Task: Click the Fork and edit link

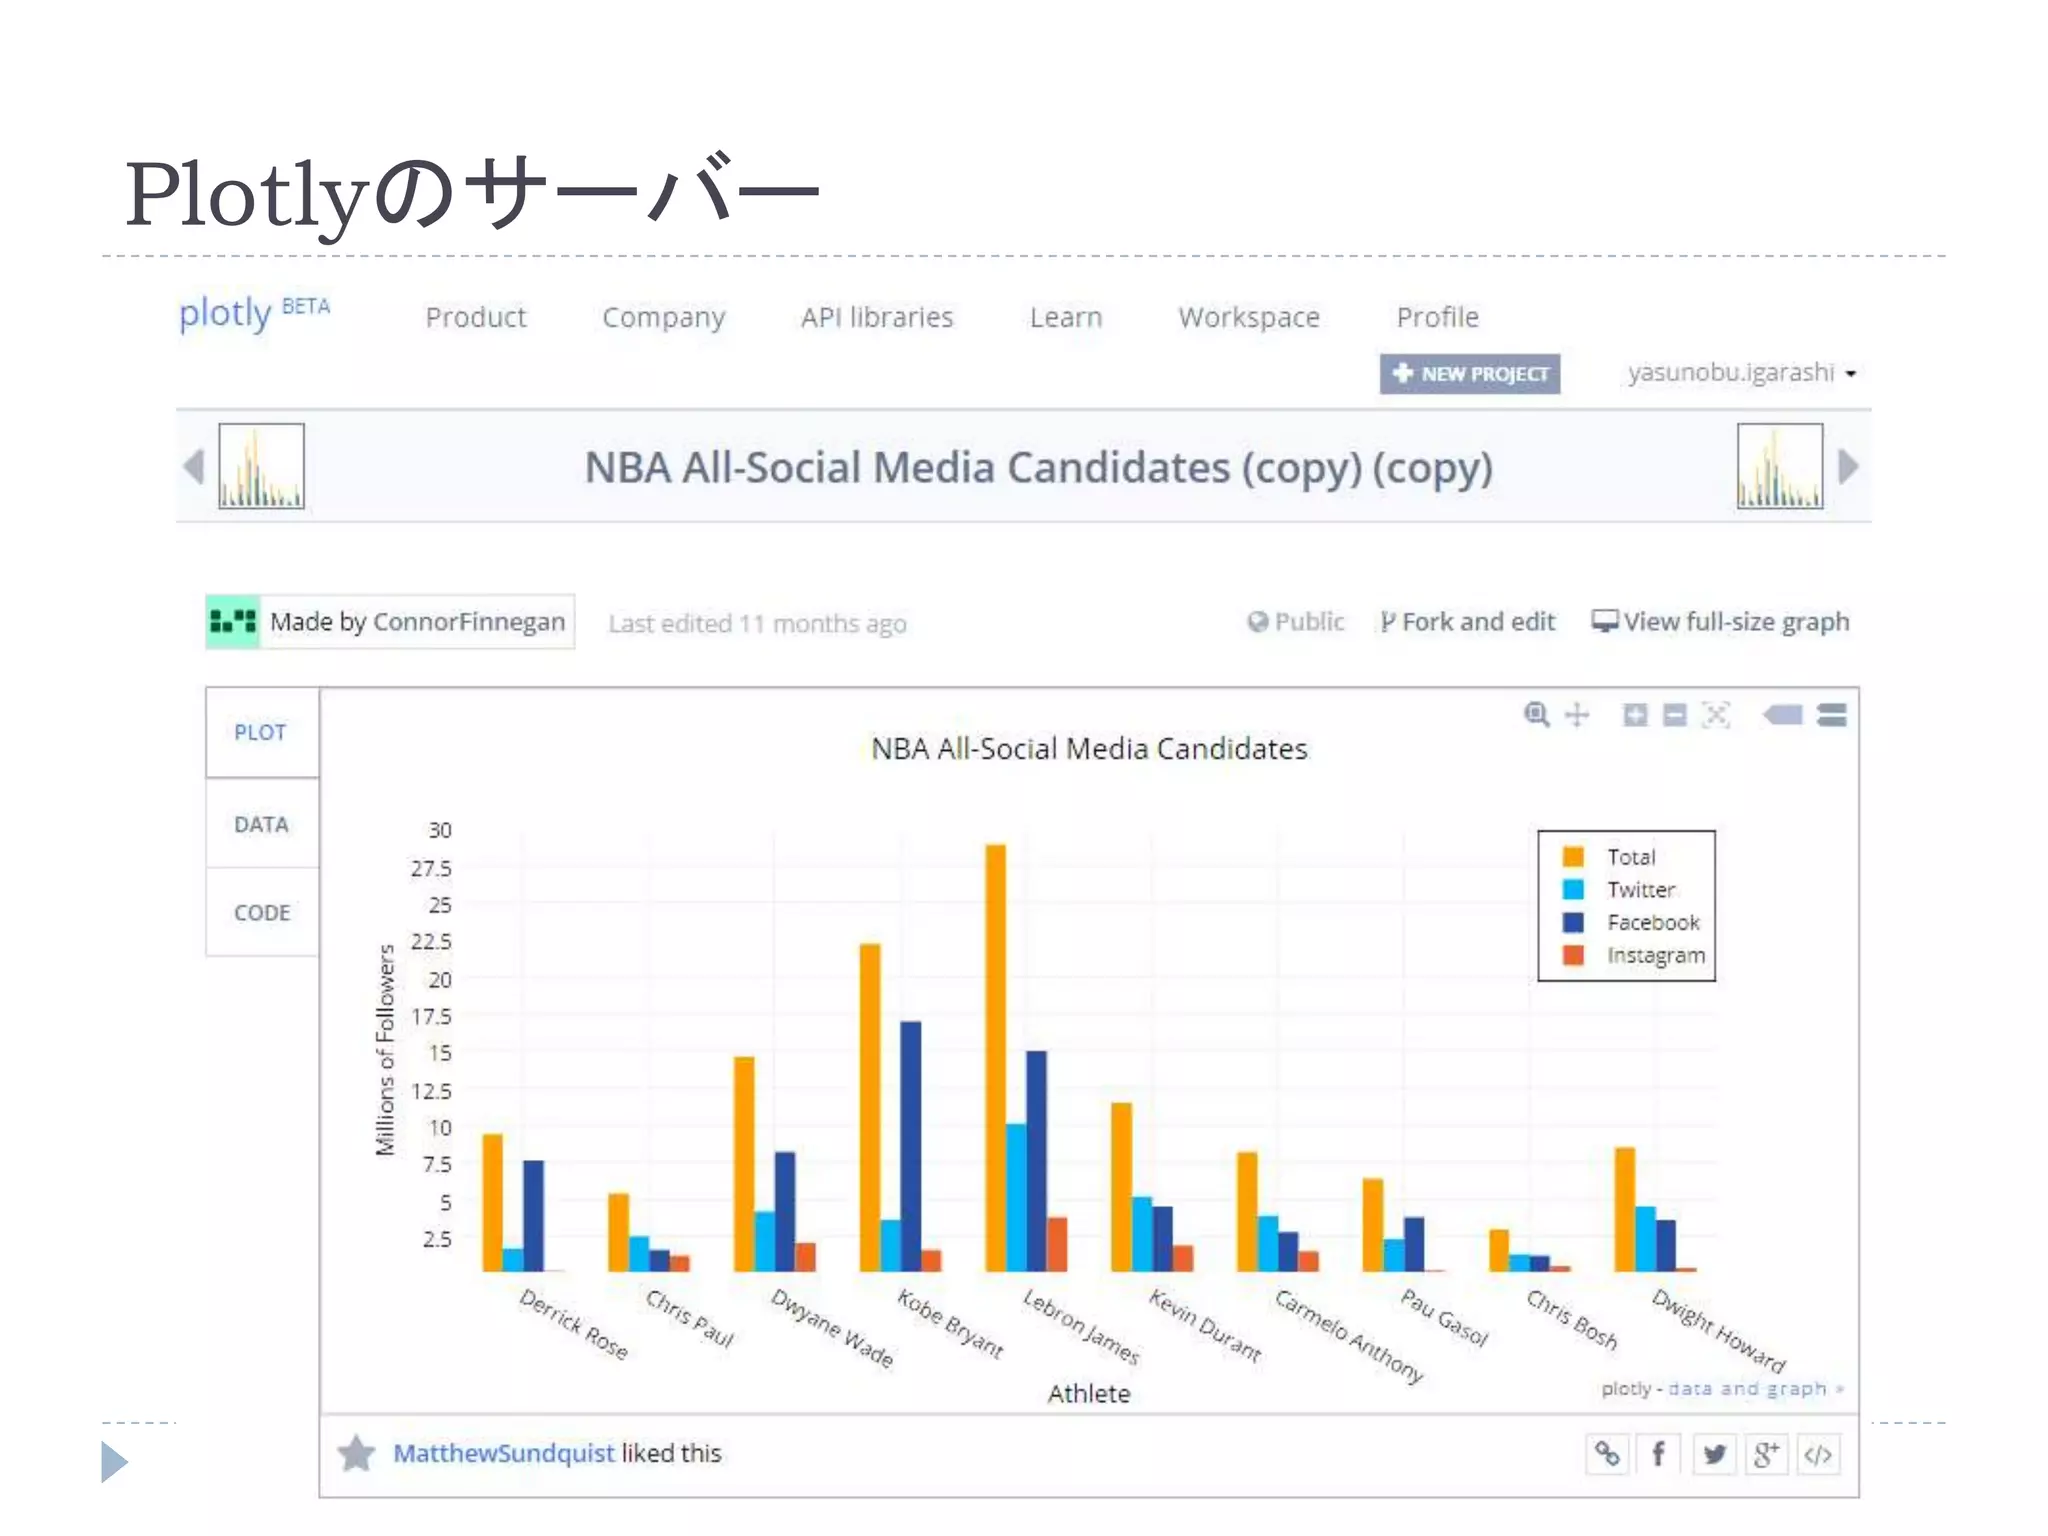Action: point(1467,622)
